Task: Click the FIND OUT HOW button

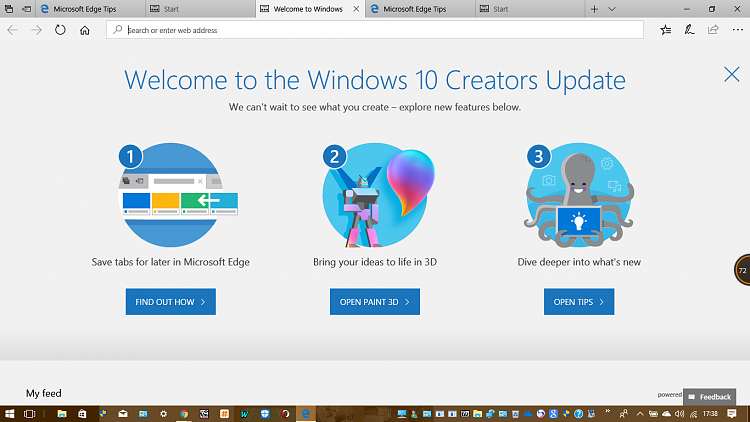Action: [171, 301]
